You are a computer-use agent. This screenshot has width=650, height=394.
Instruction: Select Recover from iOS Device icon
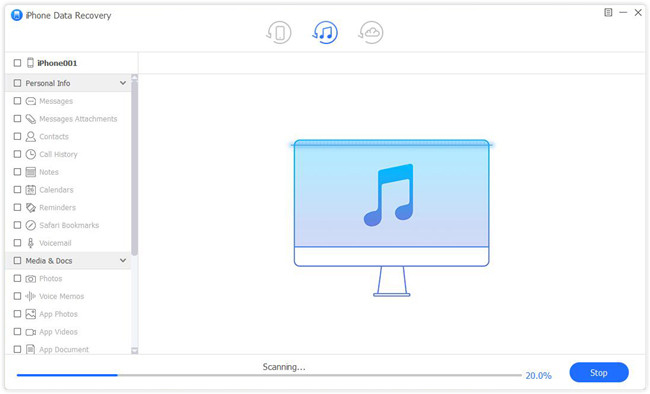tap(279, 33)
